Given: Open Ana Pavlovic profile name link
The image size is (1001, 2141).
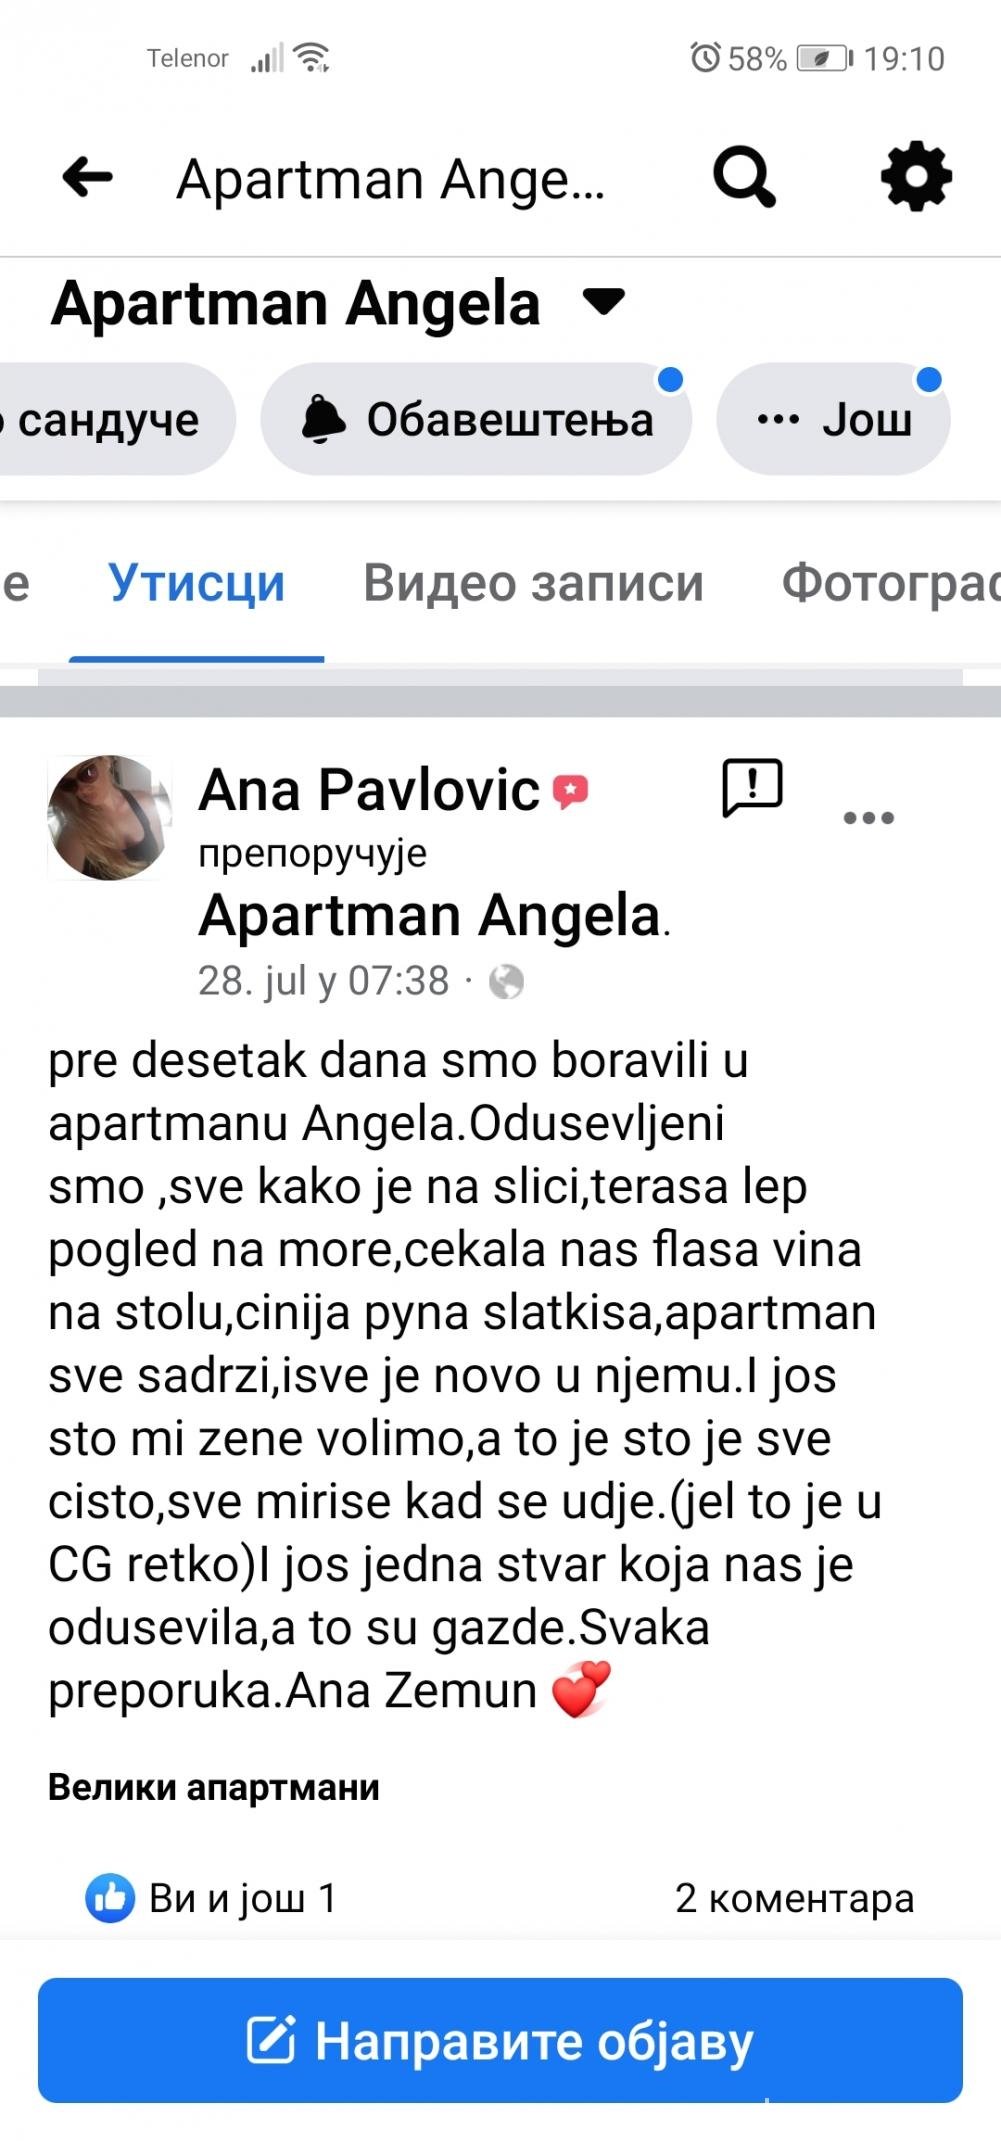Looking at the screenshot, I should 369,790.
